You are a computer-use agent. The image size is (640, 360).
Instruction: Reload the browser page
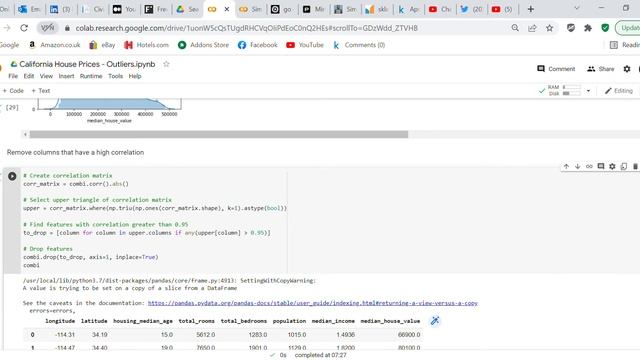pos(24,28)
